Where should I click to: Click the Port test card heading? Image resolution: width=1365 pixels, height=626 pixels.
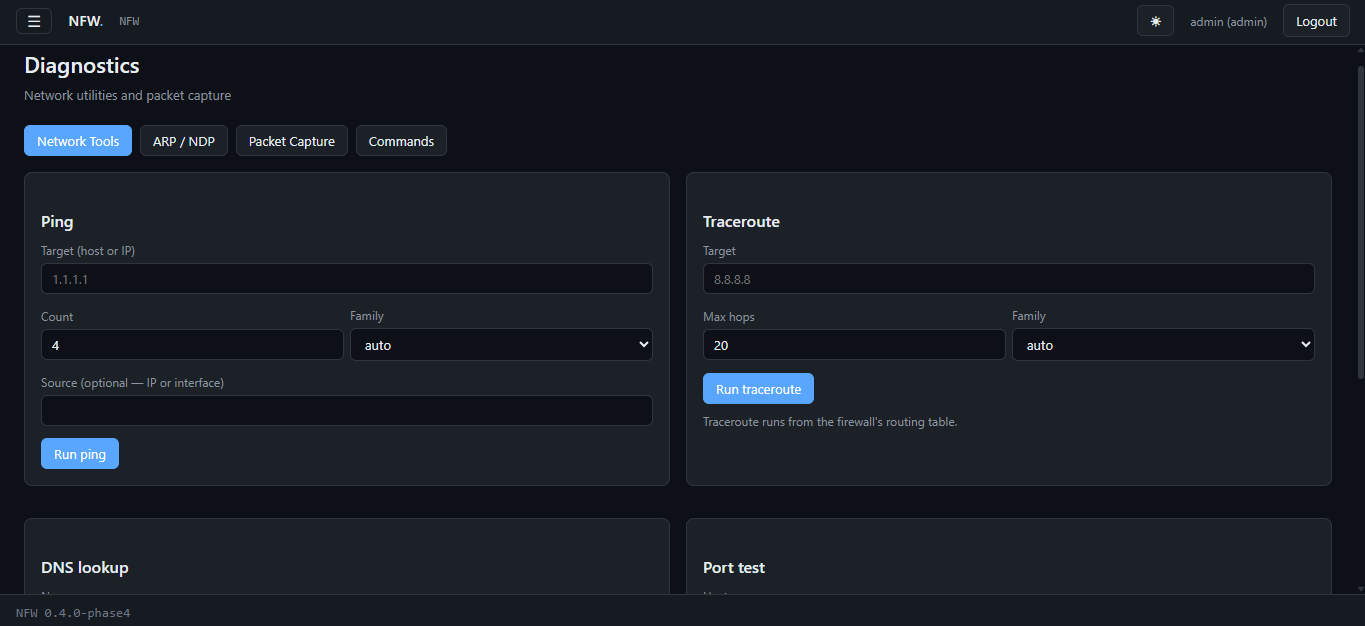point(734,567)
